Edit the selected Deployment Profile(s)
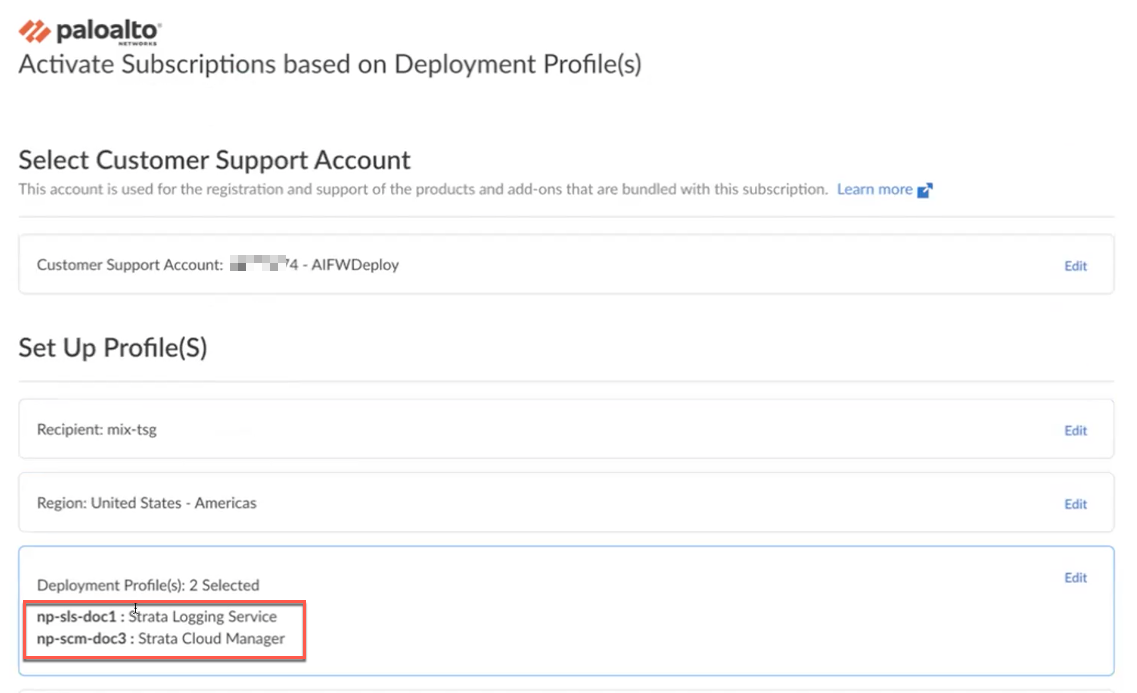Screen dimensions: 1137x693 pyautogui.click(x=1075, y=577)
